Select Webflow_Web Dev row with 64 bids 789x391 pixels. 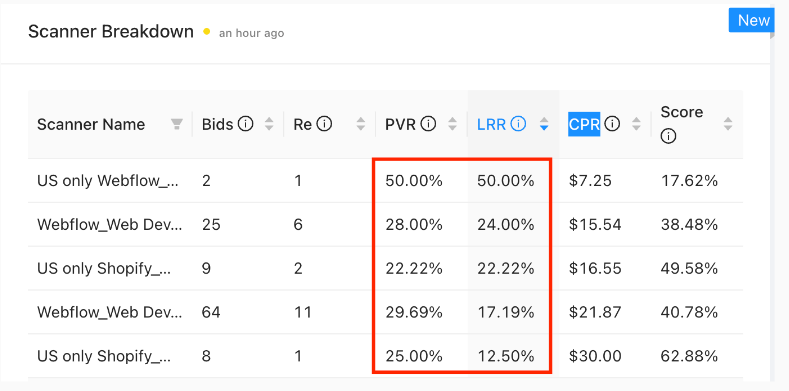tap(385, 312)
